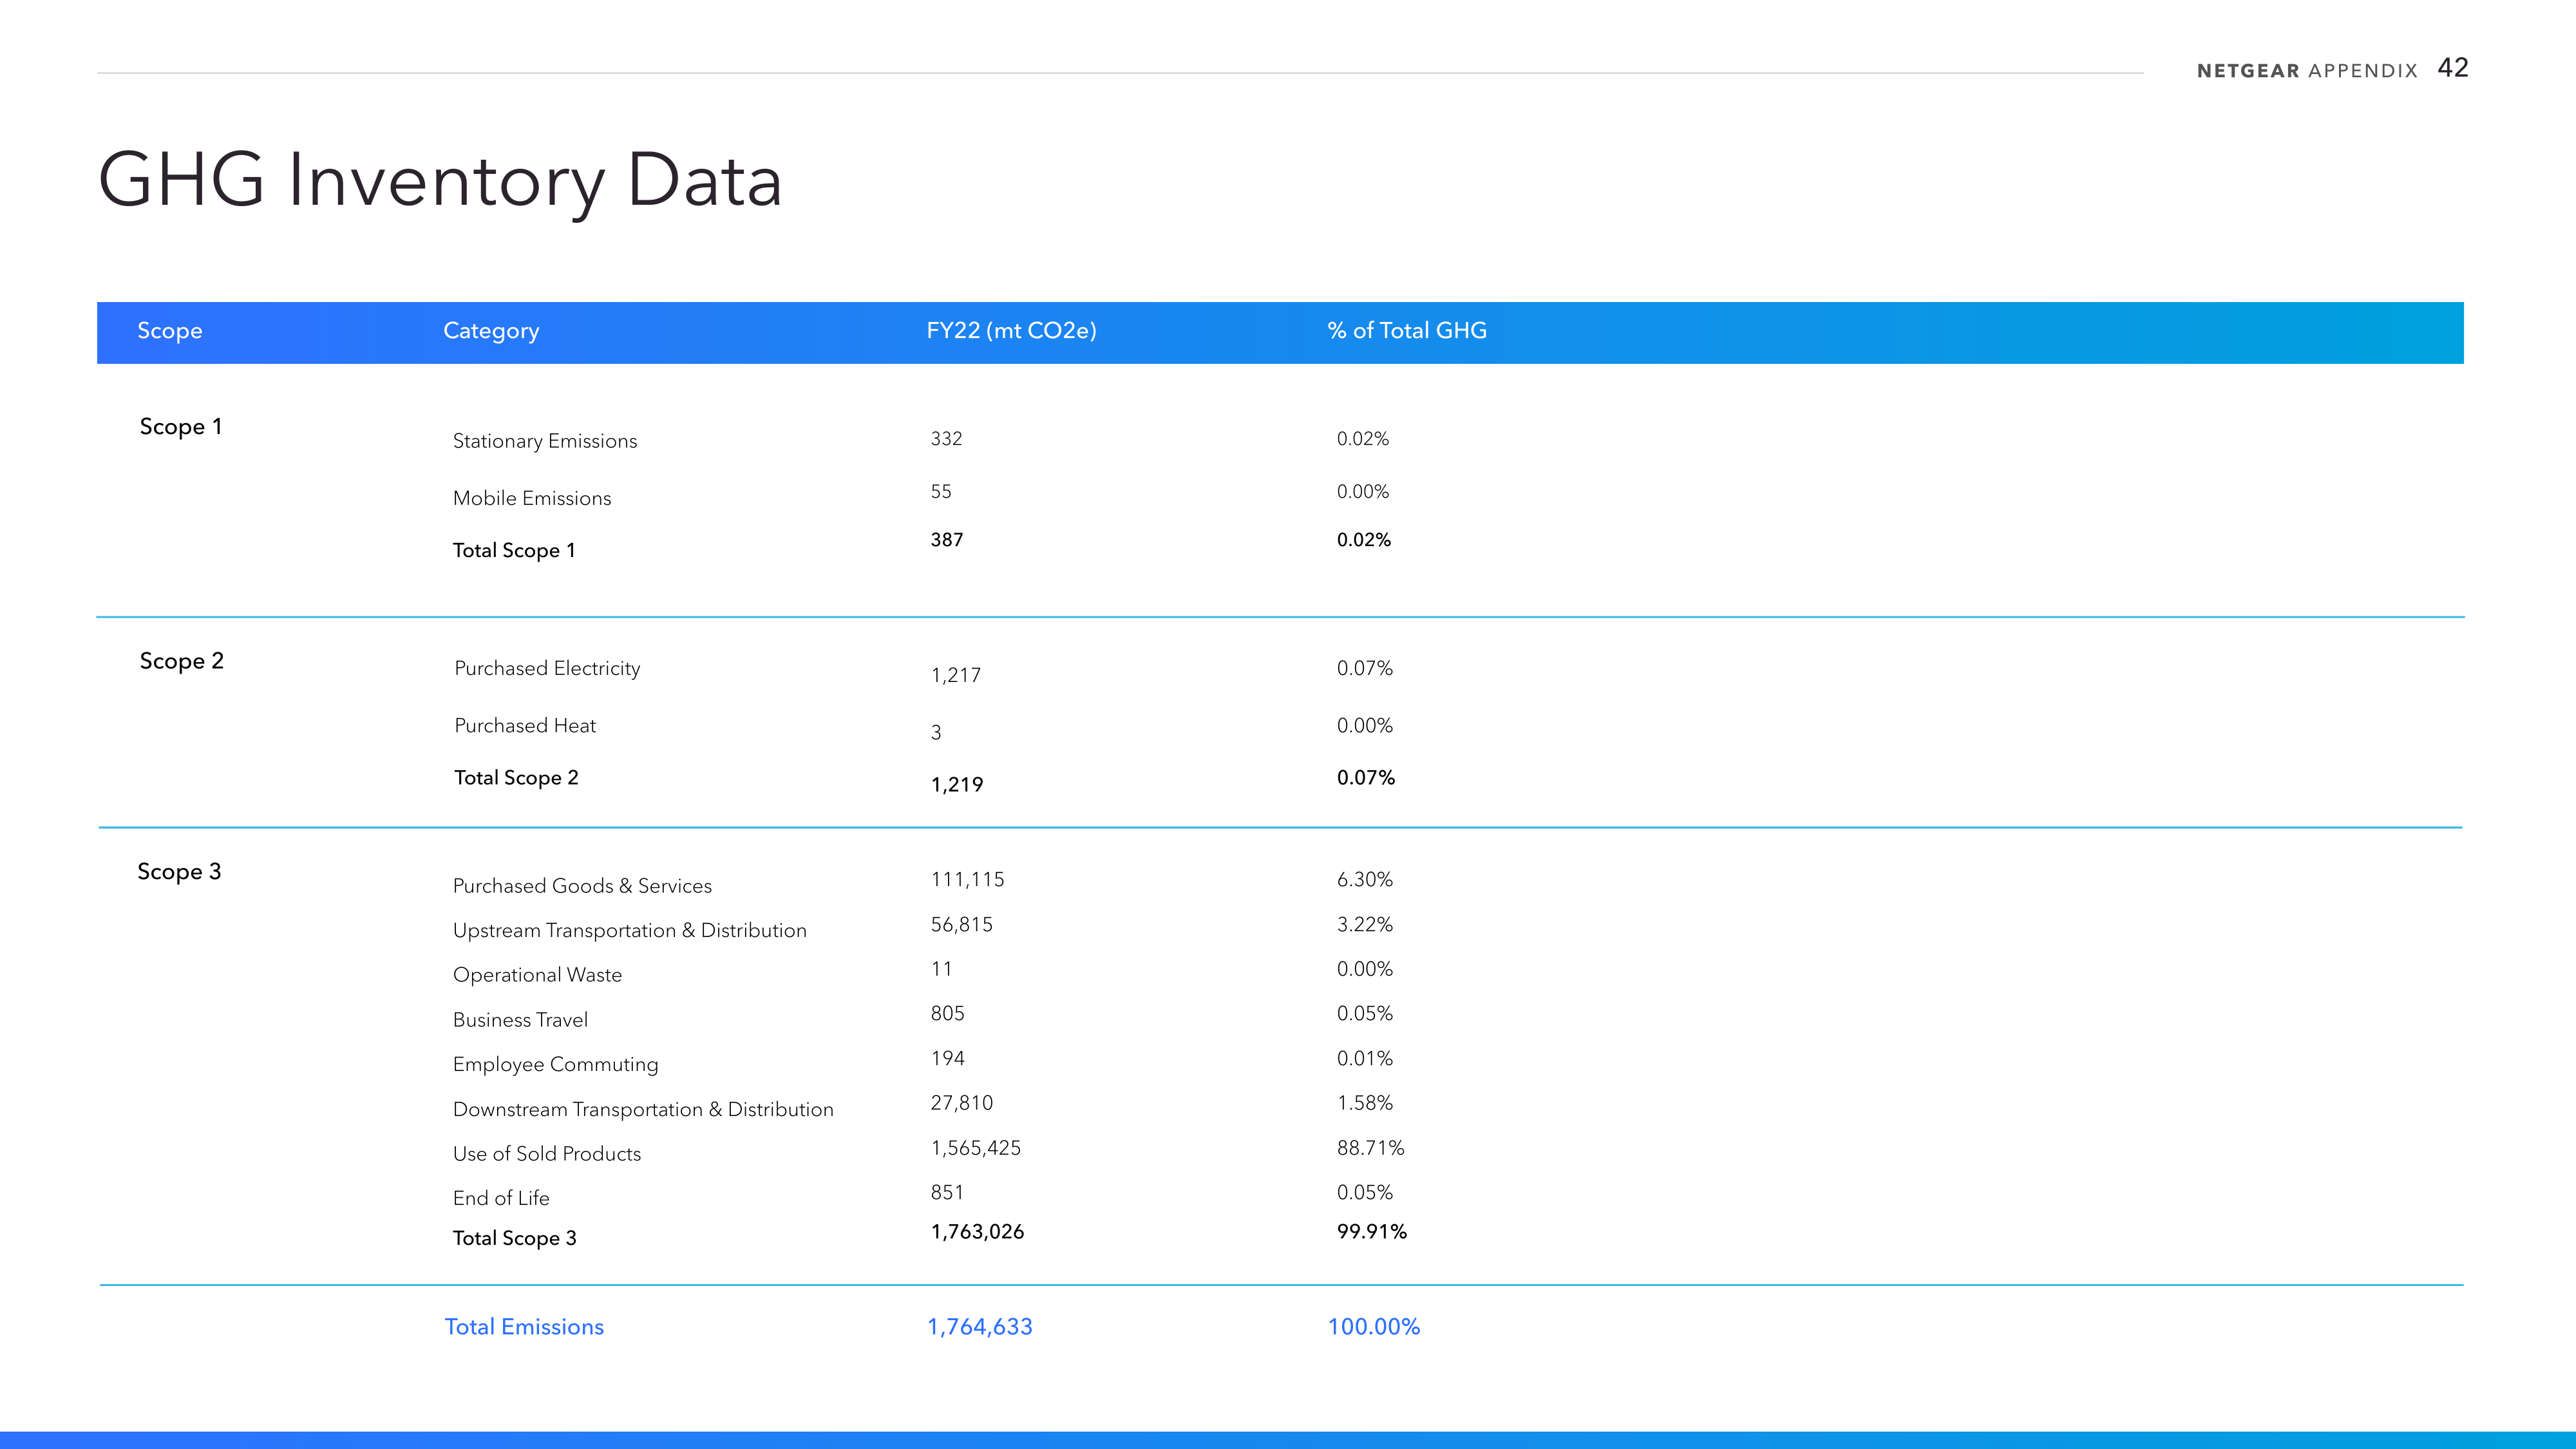Select the 'Category' column header
This screenshot has width=2576, height=1449.
pyautogui.click(x=491, y=331)
